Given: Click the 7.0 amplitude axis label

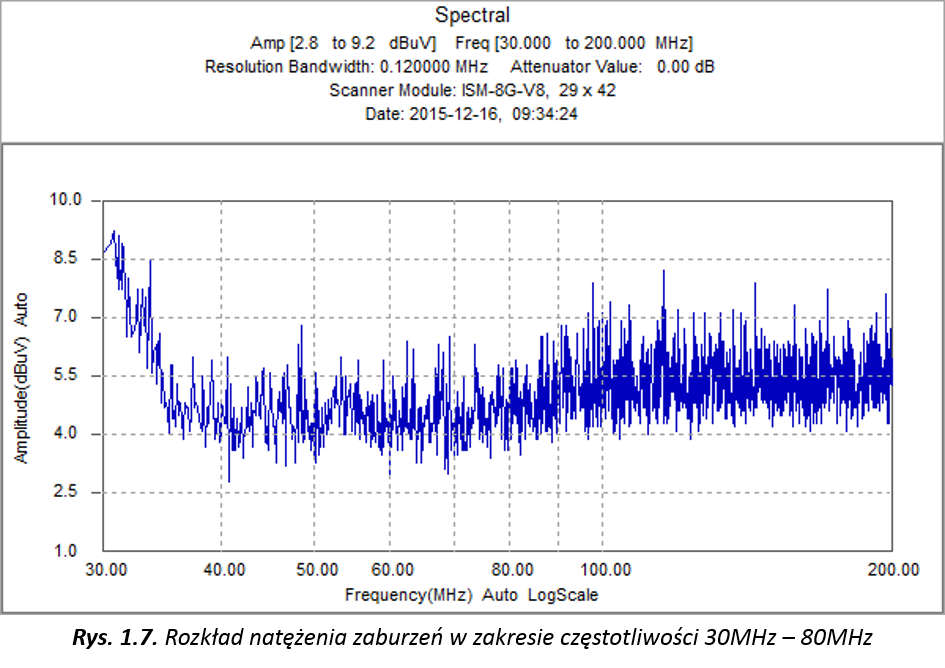Looking at the screenshot, I should pyautogui.click(x=66, y=317).
